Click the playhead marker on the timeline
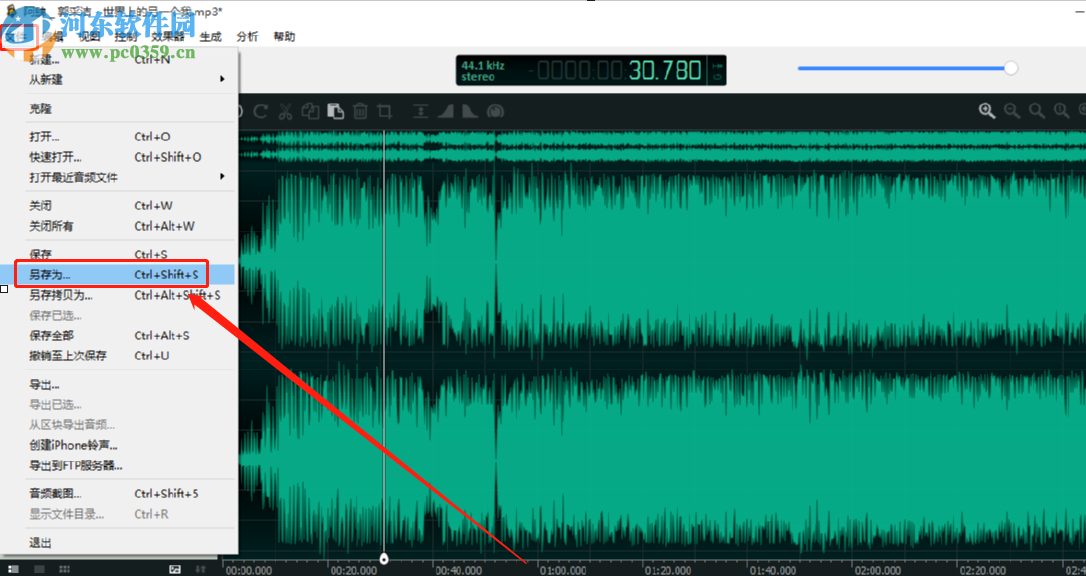The image size is (1086, 576). [384, 559]
